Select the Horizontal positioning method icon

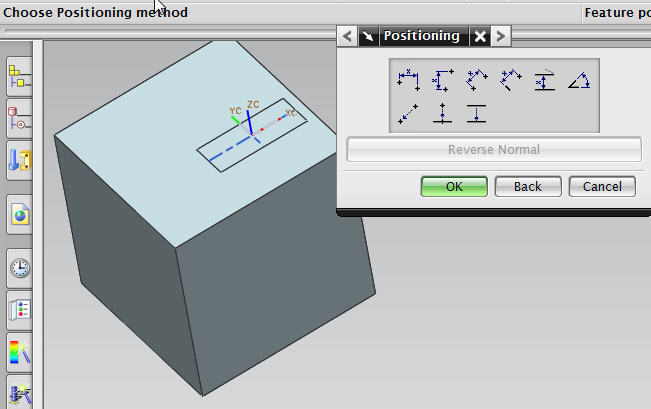(x=409, y=80)
